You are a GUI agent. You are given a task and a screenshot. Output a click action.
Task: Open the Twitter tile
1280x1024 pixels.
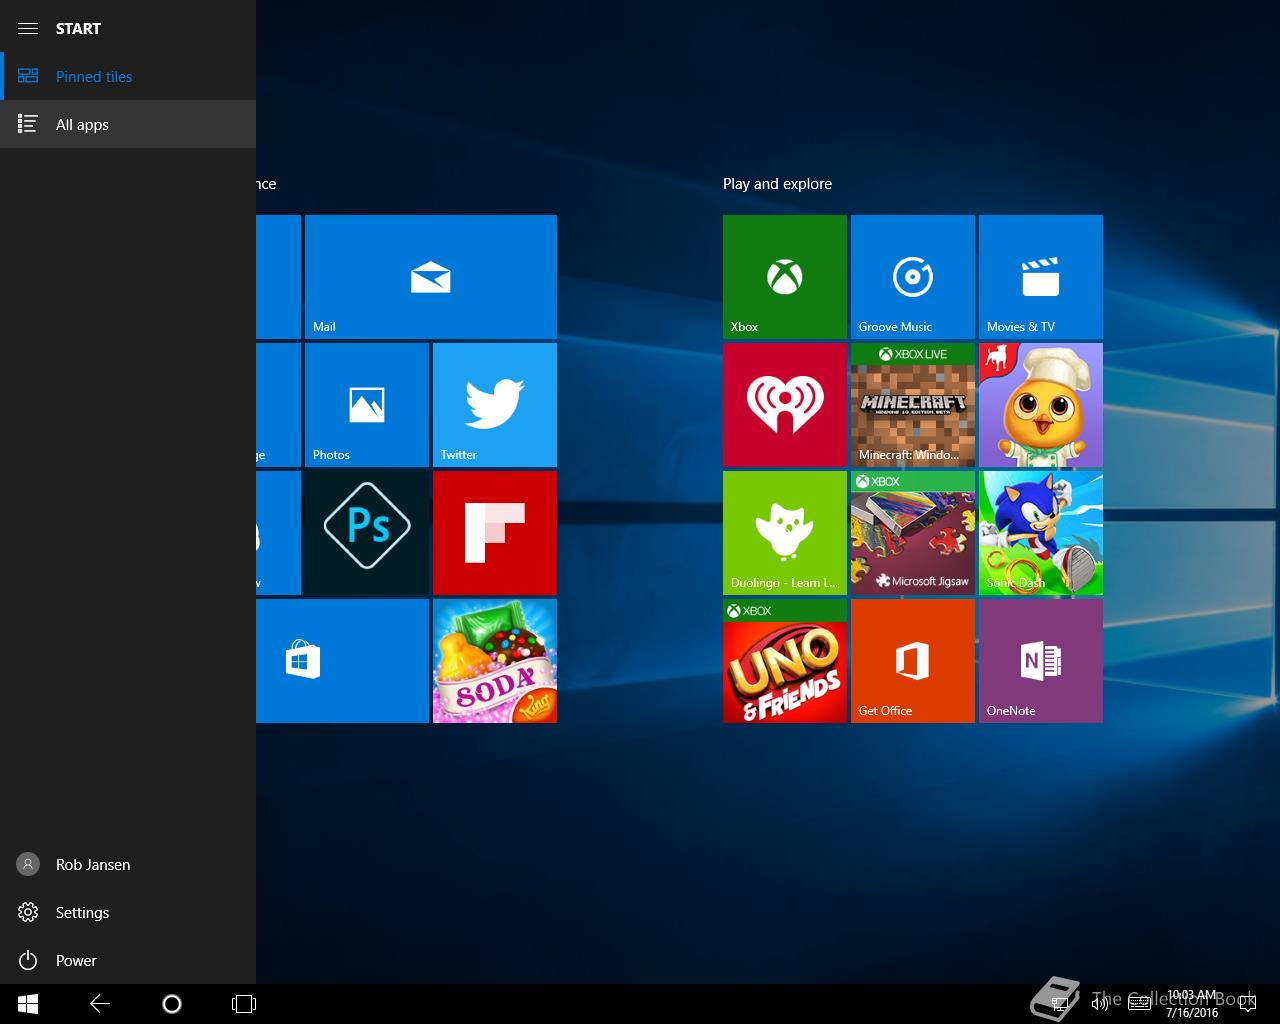(495, 405)
